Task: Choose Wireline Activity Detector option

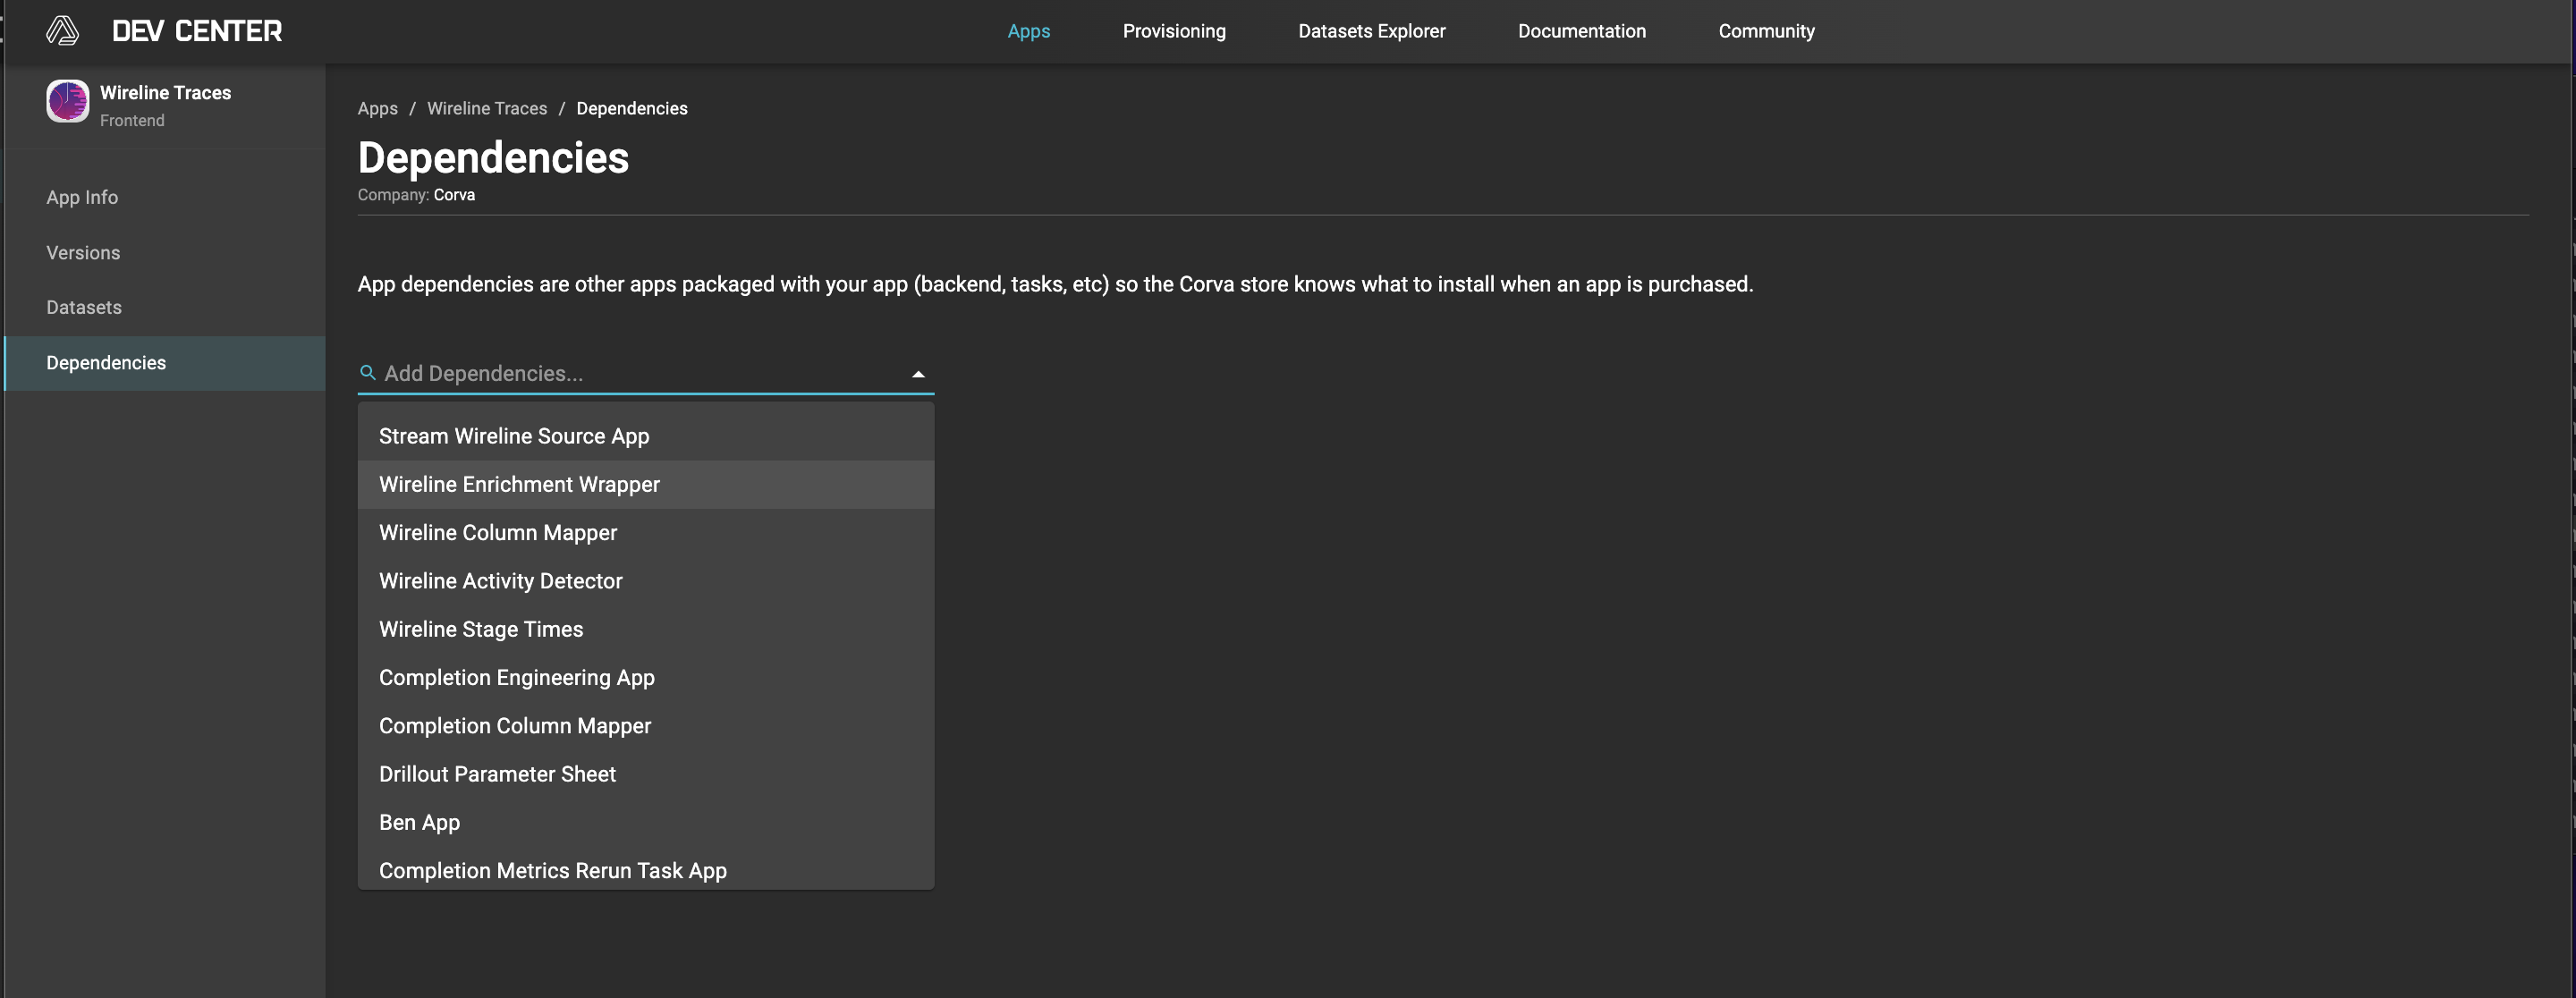Action: (646, 581)
